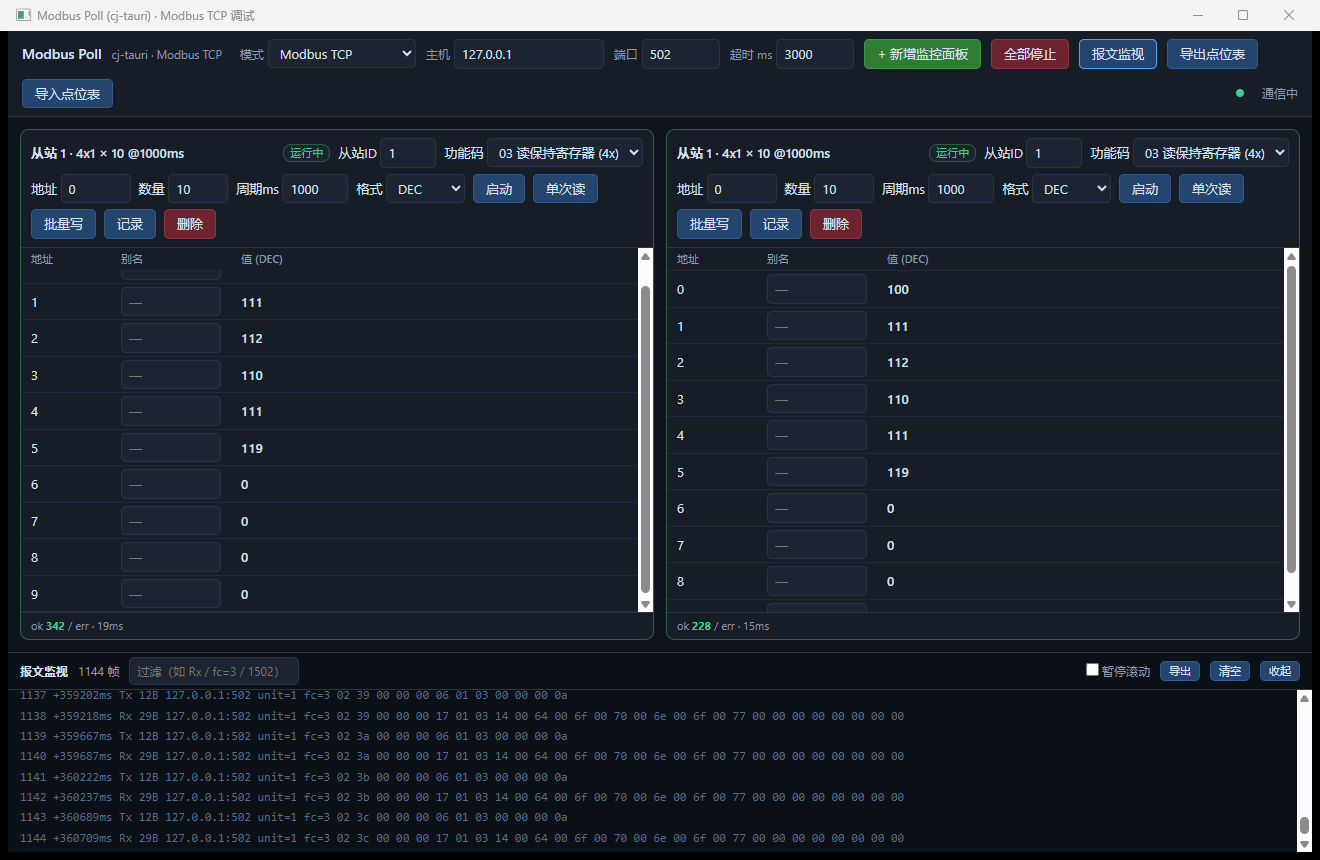
Task: Click 导出点位表 in the top toolbar
Action: pos(1212,54)
